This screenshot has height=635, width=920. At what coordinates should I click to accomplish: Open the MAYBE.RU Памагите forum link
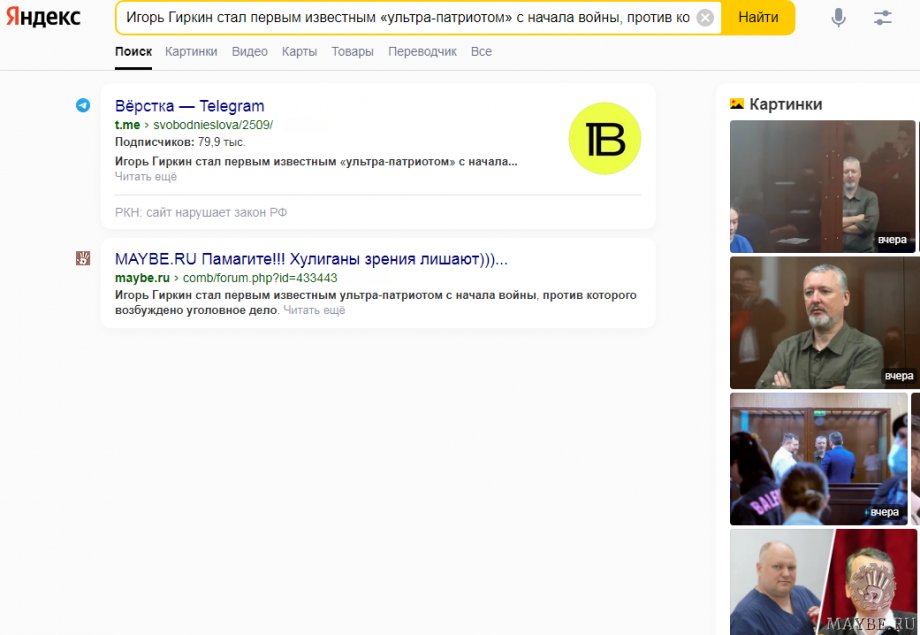point(311,259)
